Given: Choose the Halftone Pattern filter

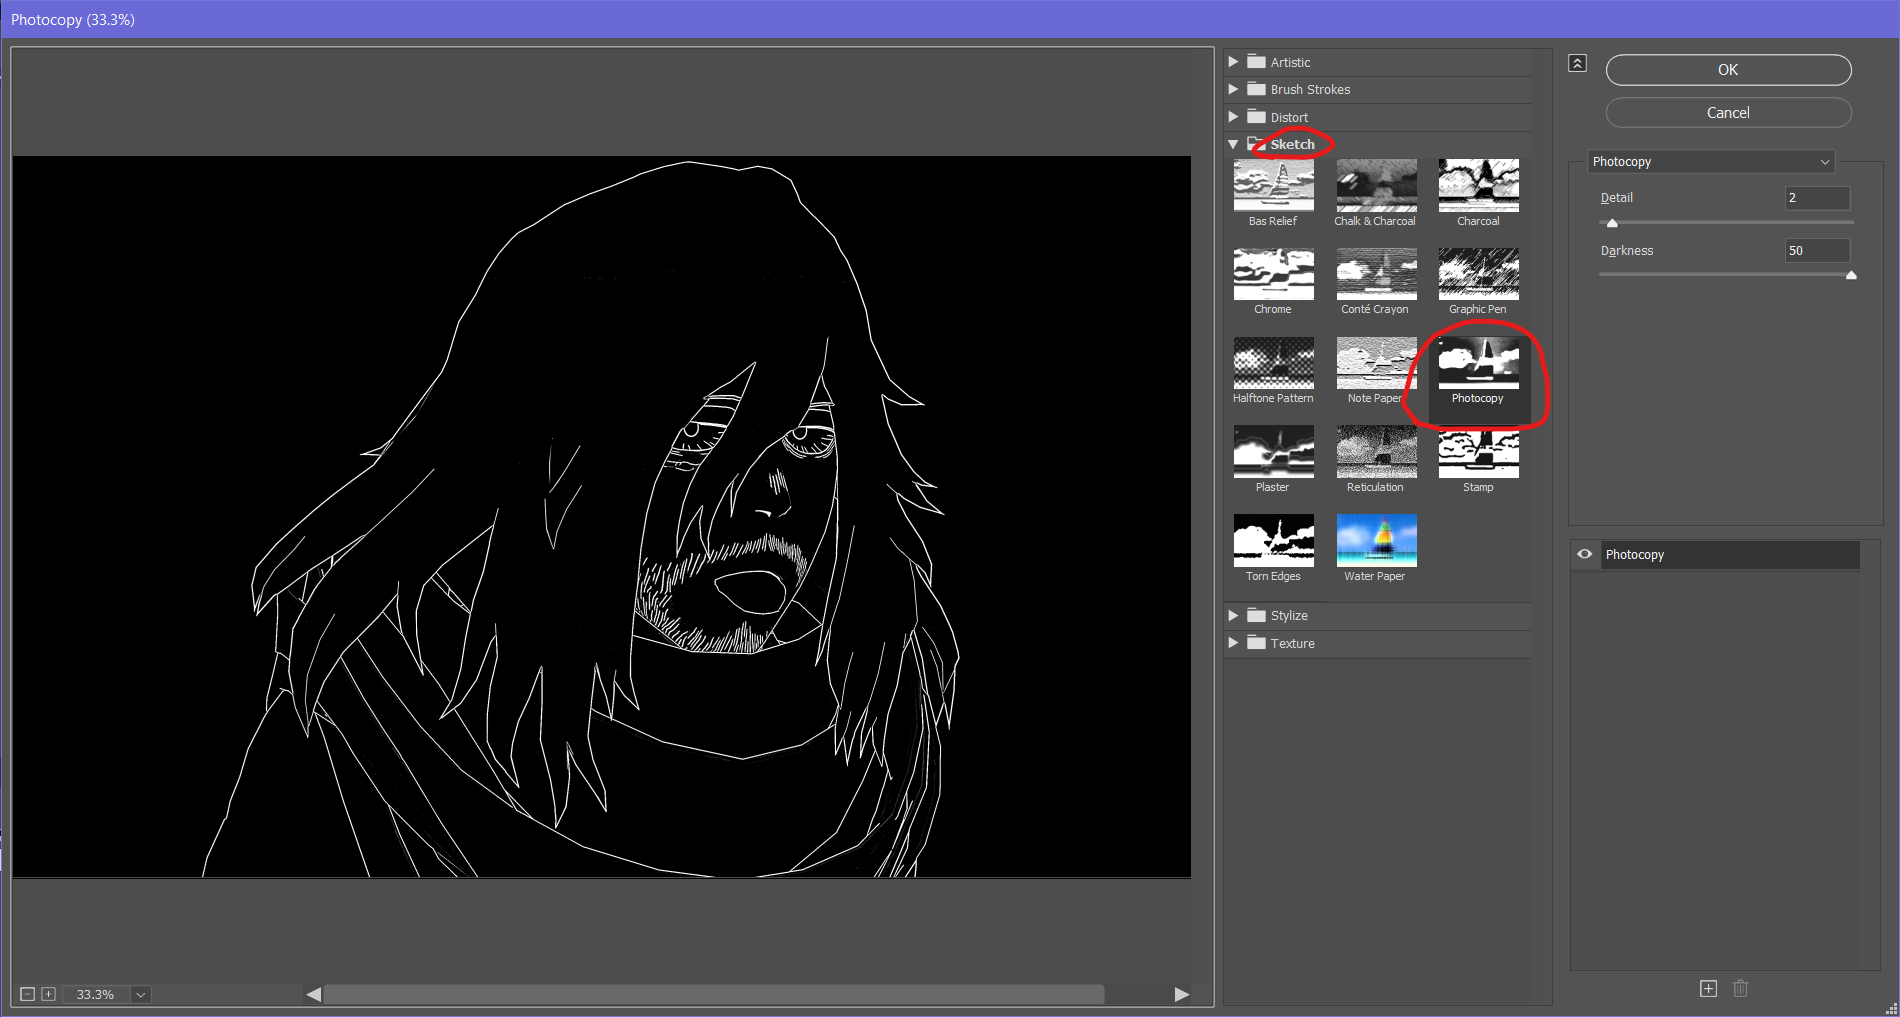Looking at the screenshot, I should 1273,363.
